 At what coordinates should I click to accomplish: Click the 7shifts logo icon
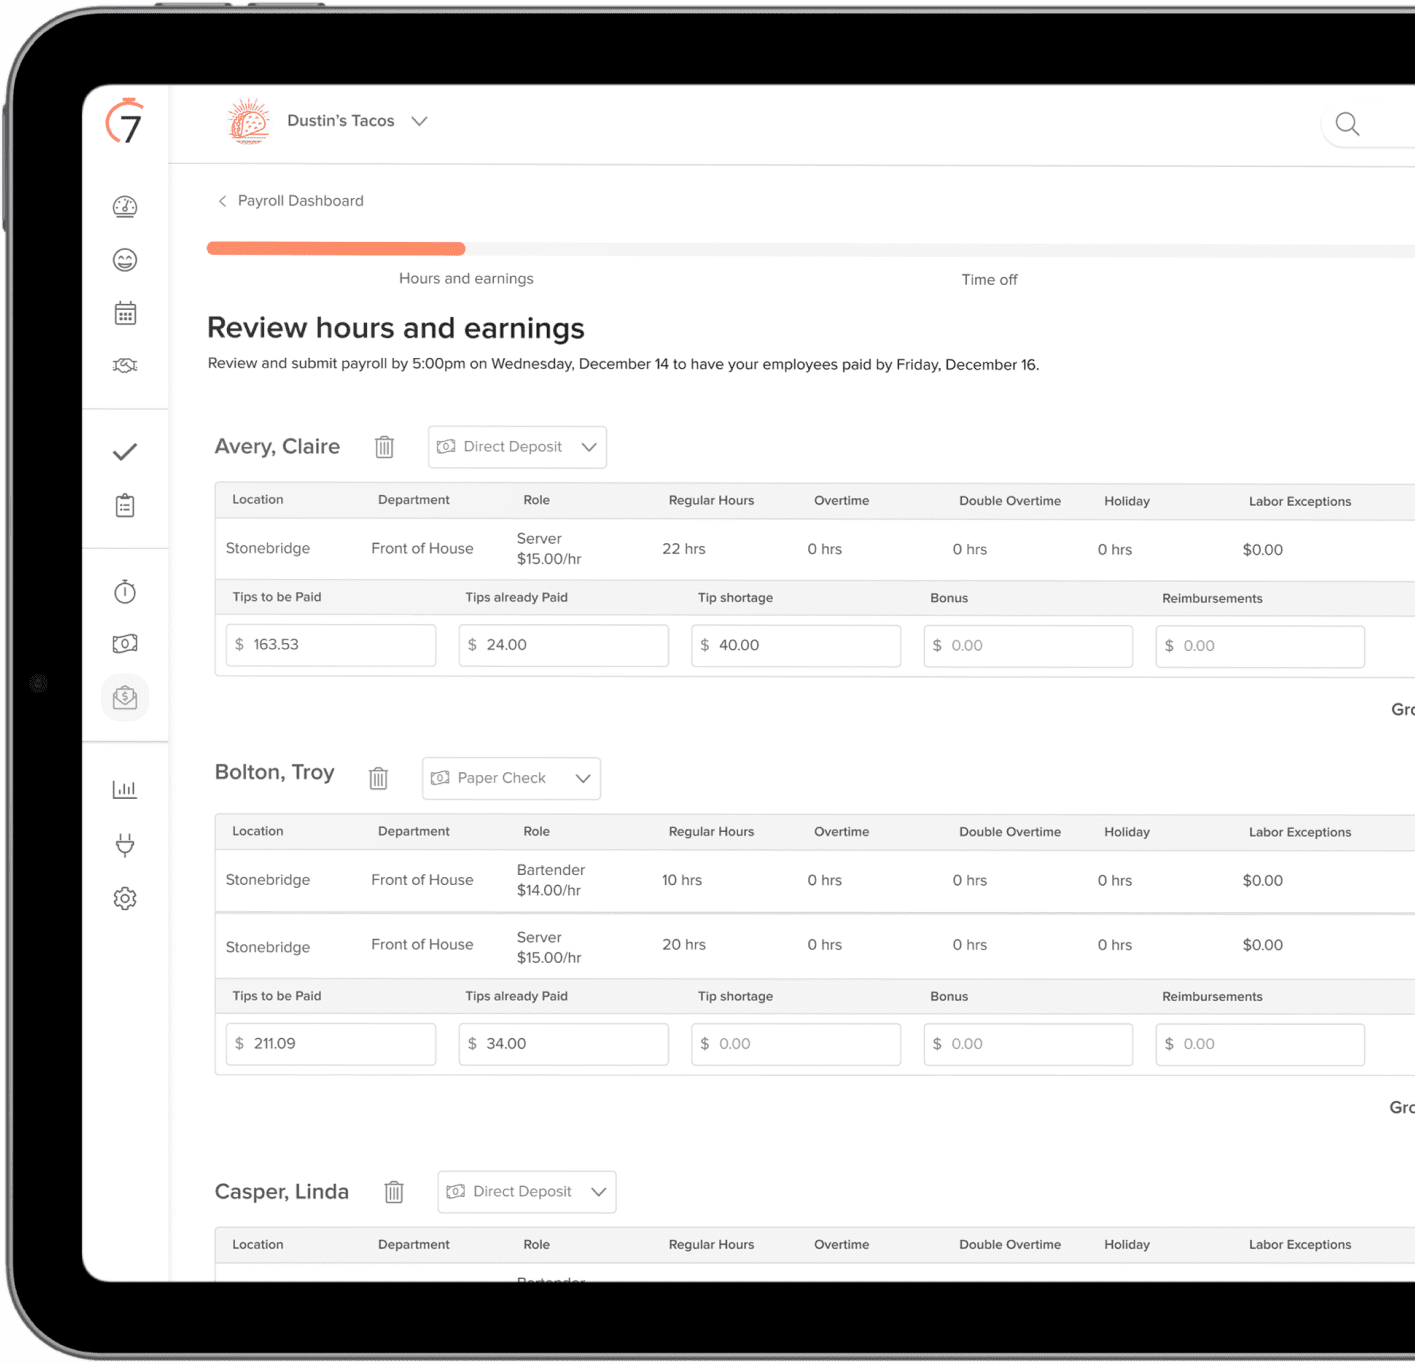(x=125, y=122)
